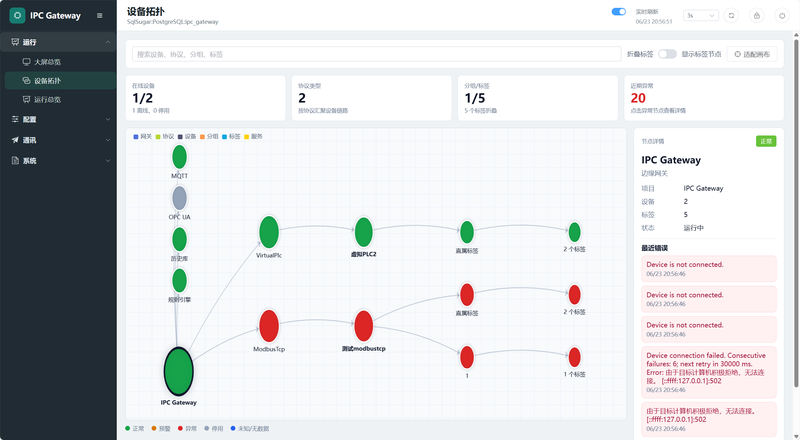Click the search devices input field

tap(377, 54)
